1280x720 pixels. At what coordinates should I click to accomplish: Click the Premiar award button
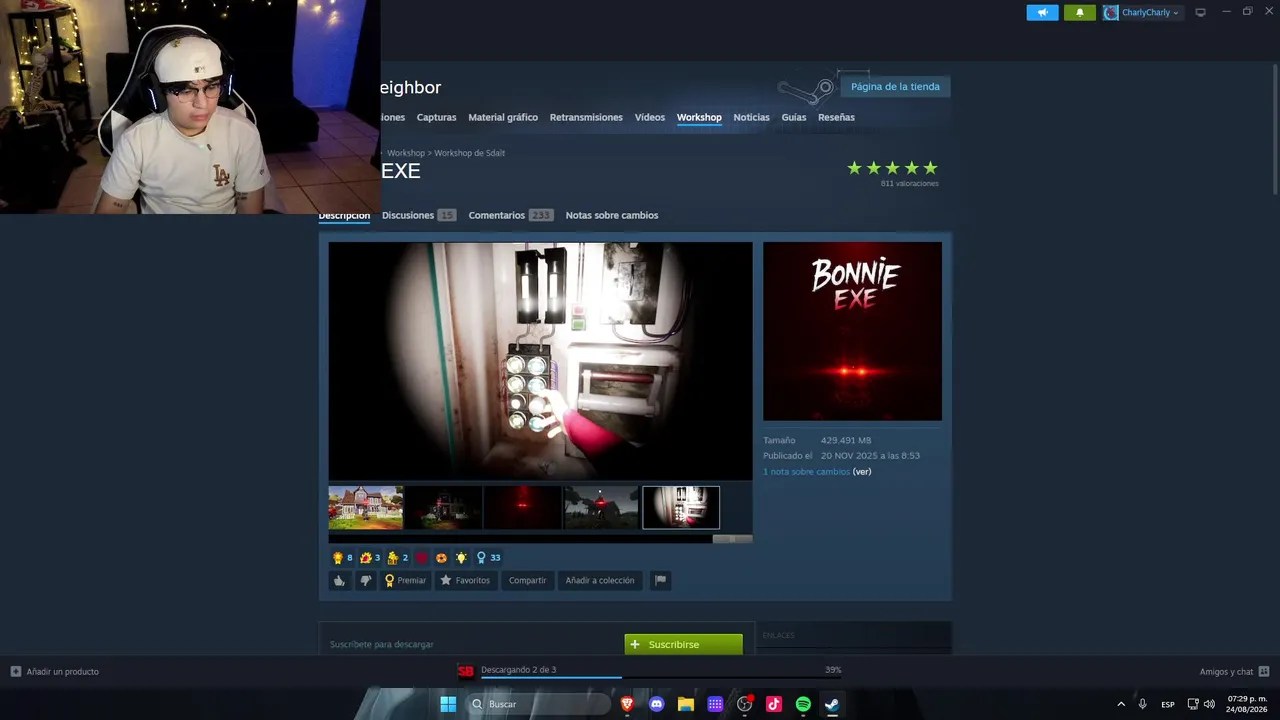tap(405, 580)
